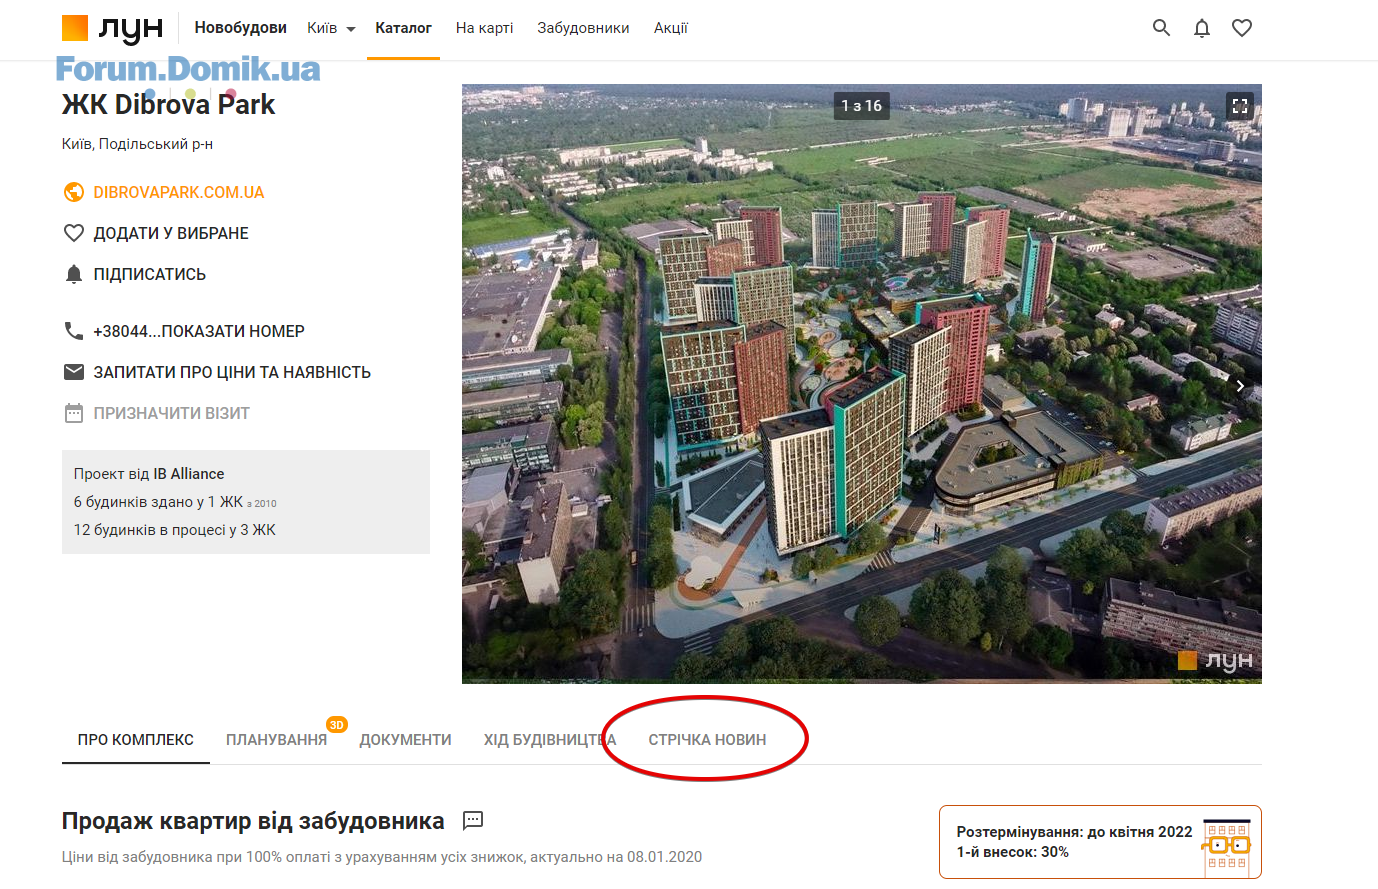This screenshot has height=889, width=1378.
Task: Switch to ПЛАНУВАННЯ tab
Action: pos(276,740)
